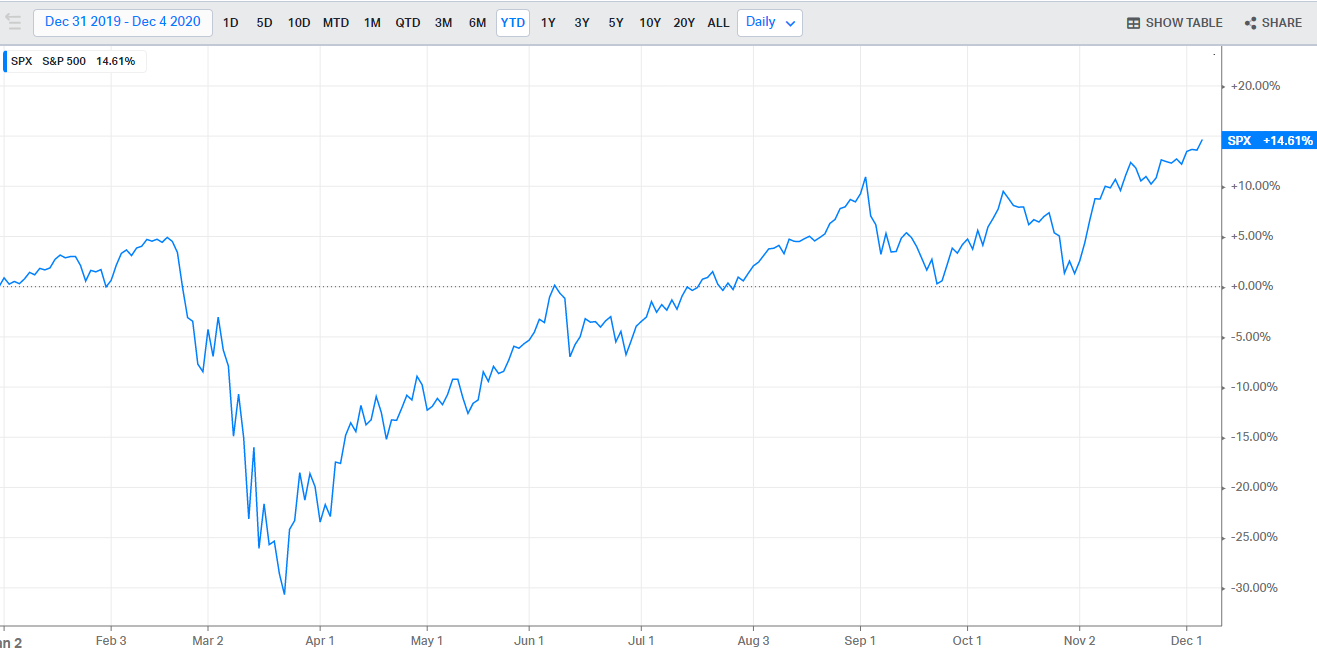
Task: Choose the 20Y range
Action: 684,23
